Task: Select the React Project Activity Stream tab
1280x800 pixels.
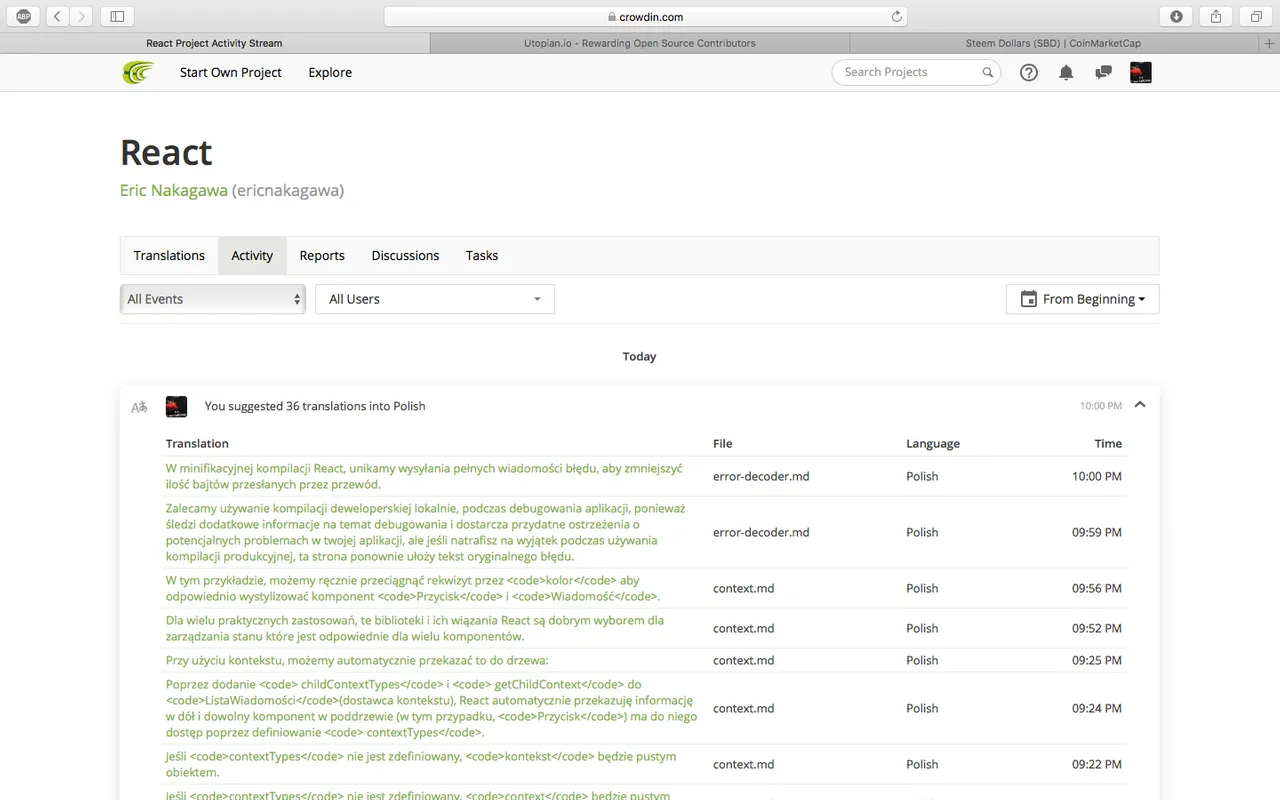Action: pos(214,43)
